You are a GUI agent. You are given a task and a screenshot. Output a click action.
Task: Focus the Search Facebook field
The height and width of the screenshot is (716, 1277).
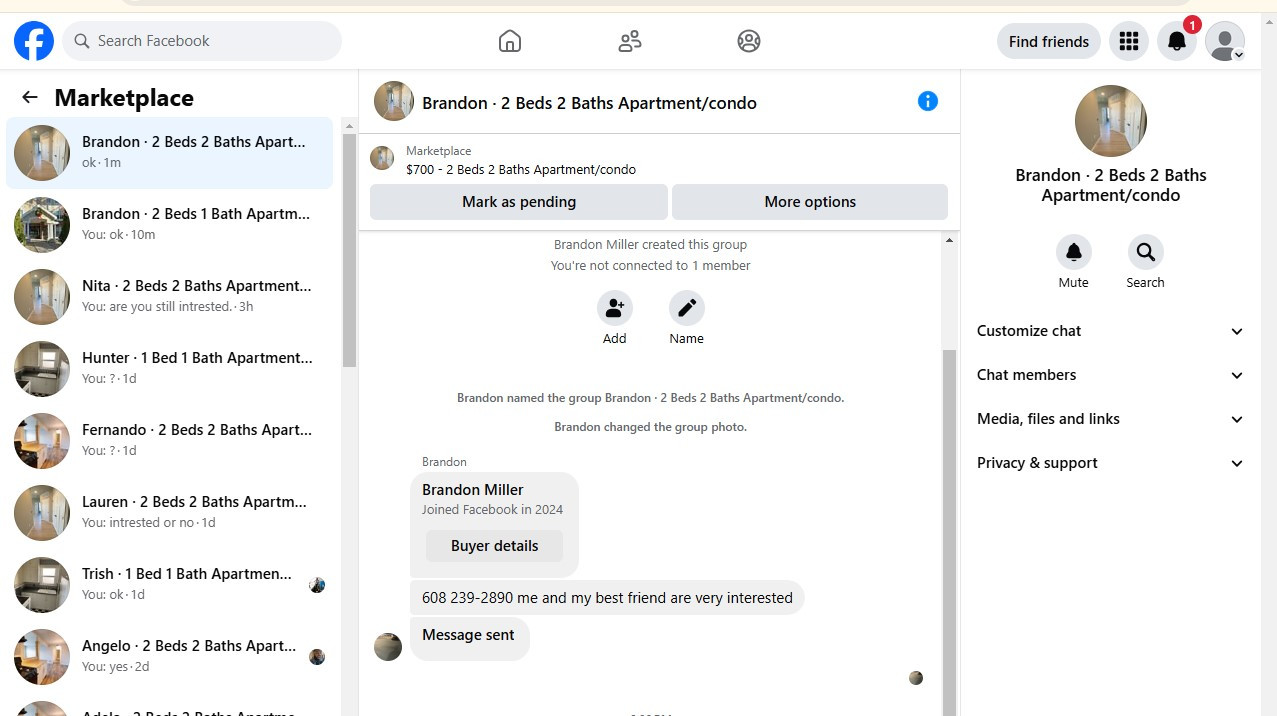[x=202, y=41]
